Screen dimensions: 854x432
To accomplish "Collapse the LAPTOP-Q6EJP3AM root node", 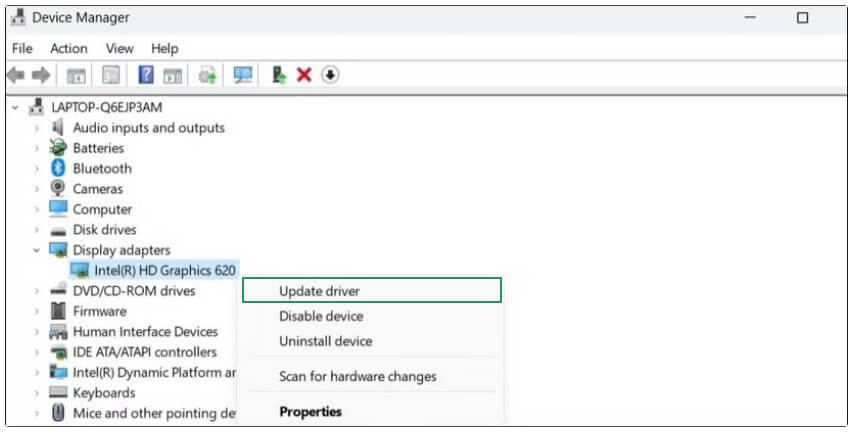I will click(15, 107).
